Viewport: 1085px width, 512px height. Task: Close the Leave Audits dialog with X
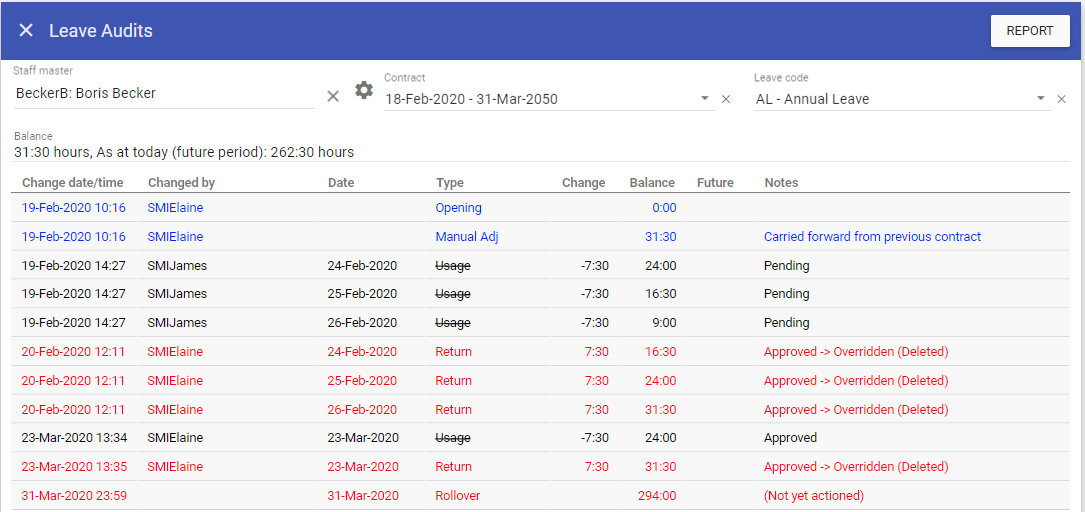(x=26, y=31)
